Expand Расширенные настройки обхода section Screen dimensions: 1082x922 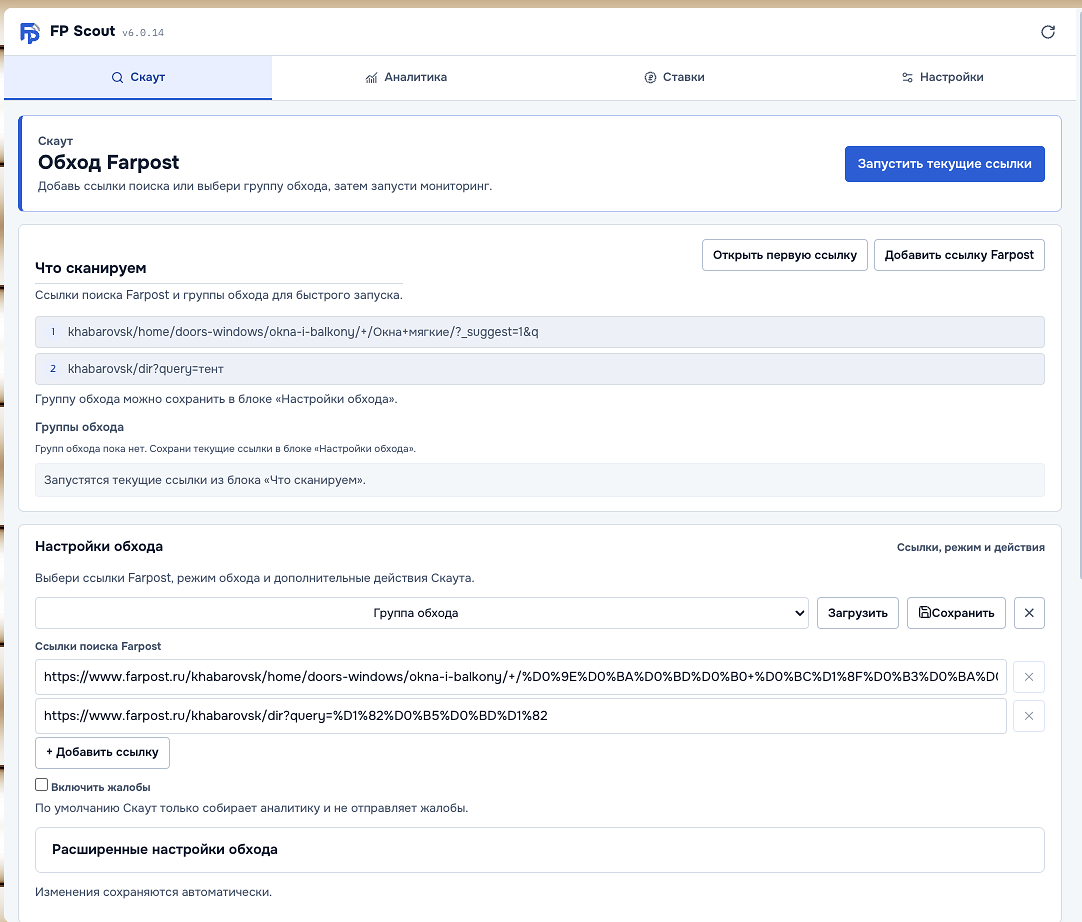coord(540,850)
